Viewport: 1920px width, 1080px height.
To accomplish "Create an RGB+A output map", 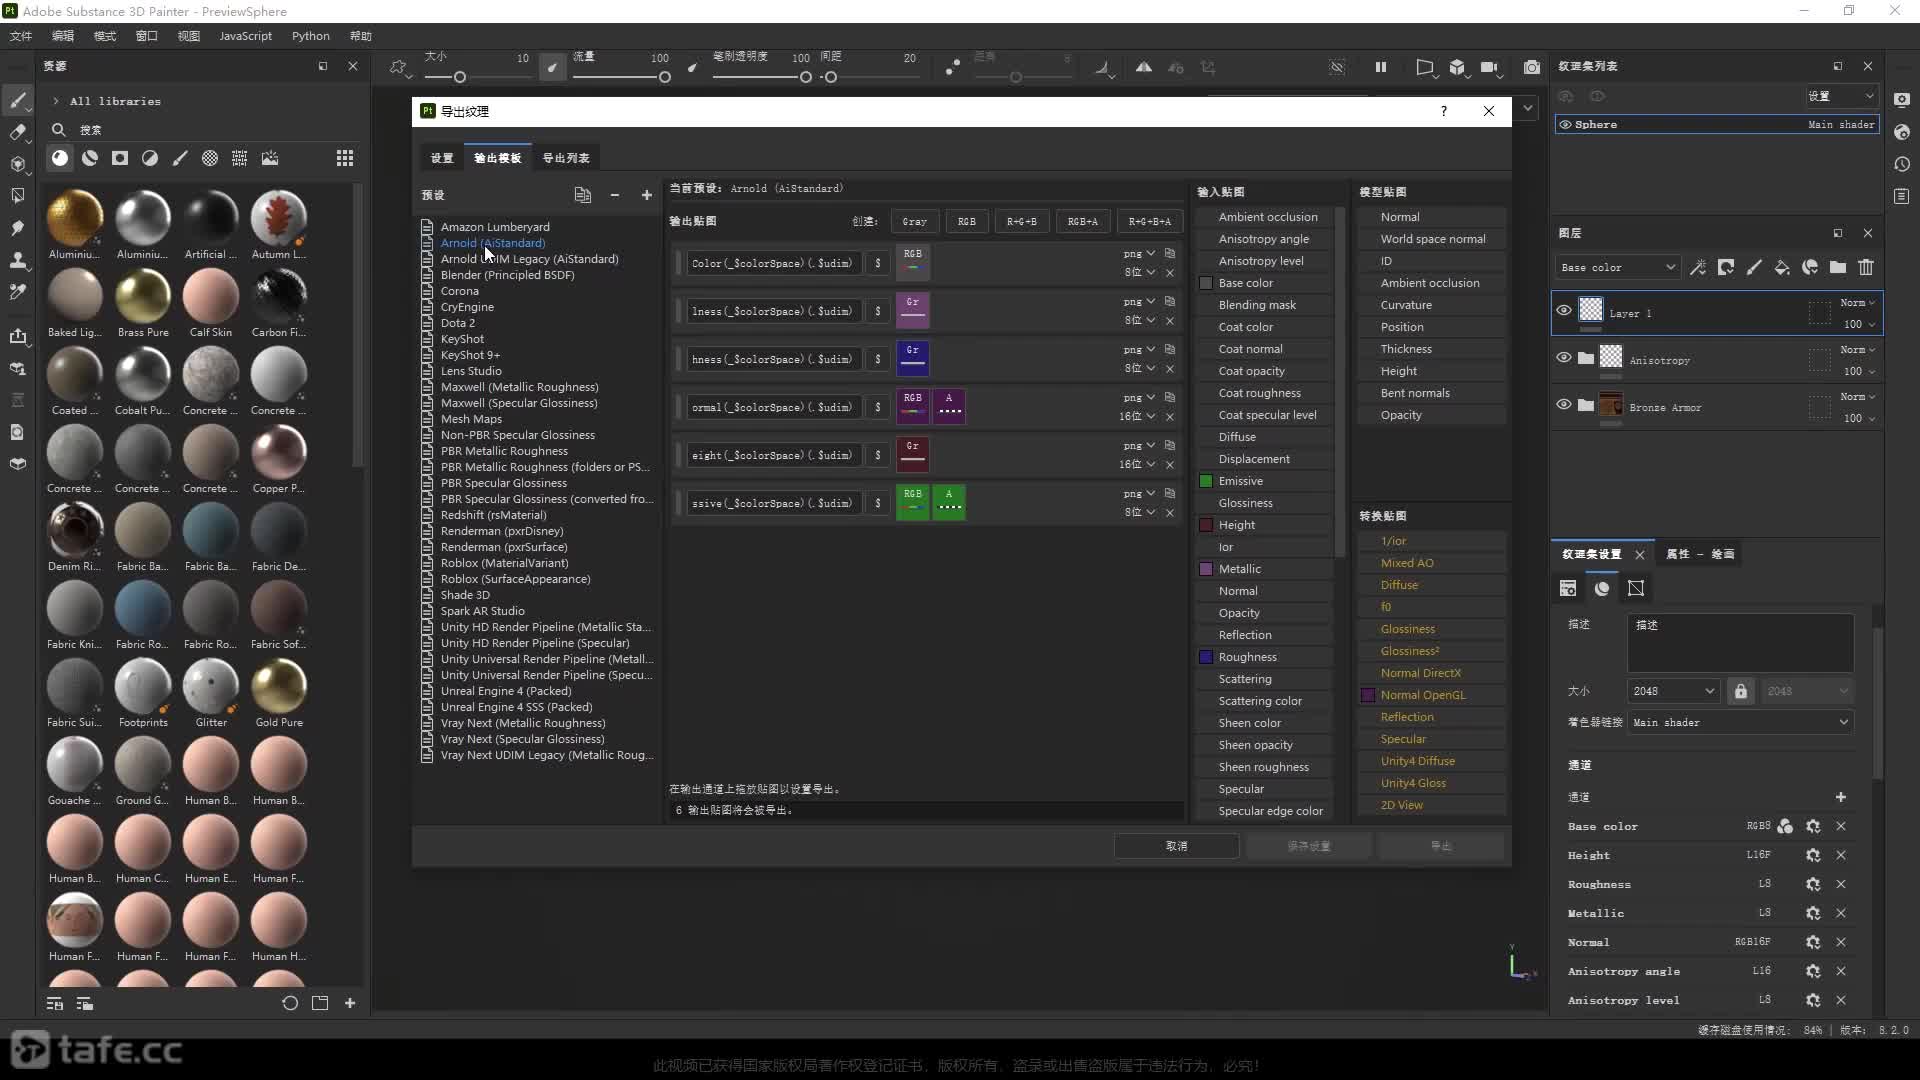I will [x=1082, y=221].
